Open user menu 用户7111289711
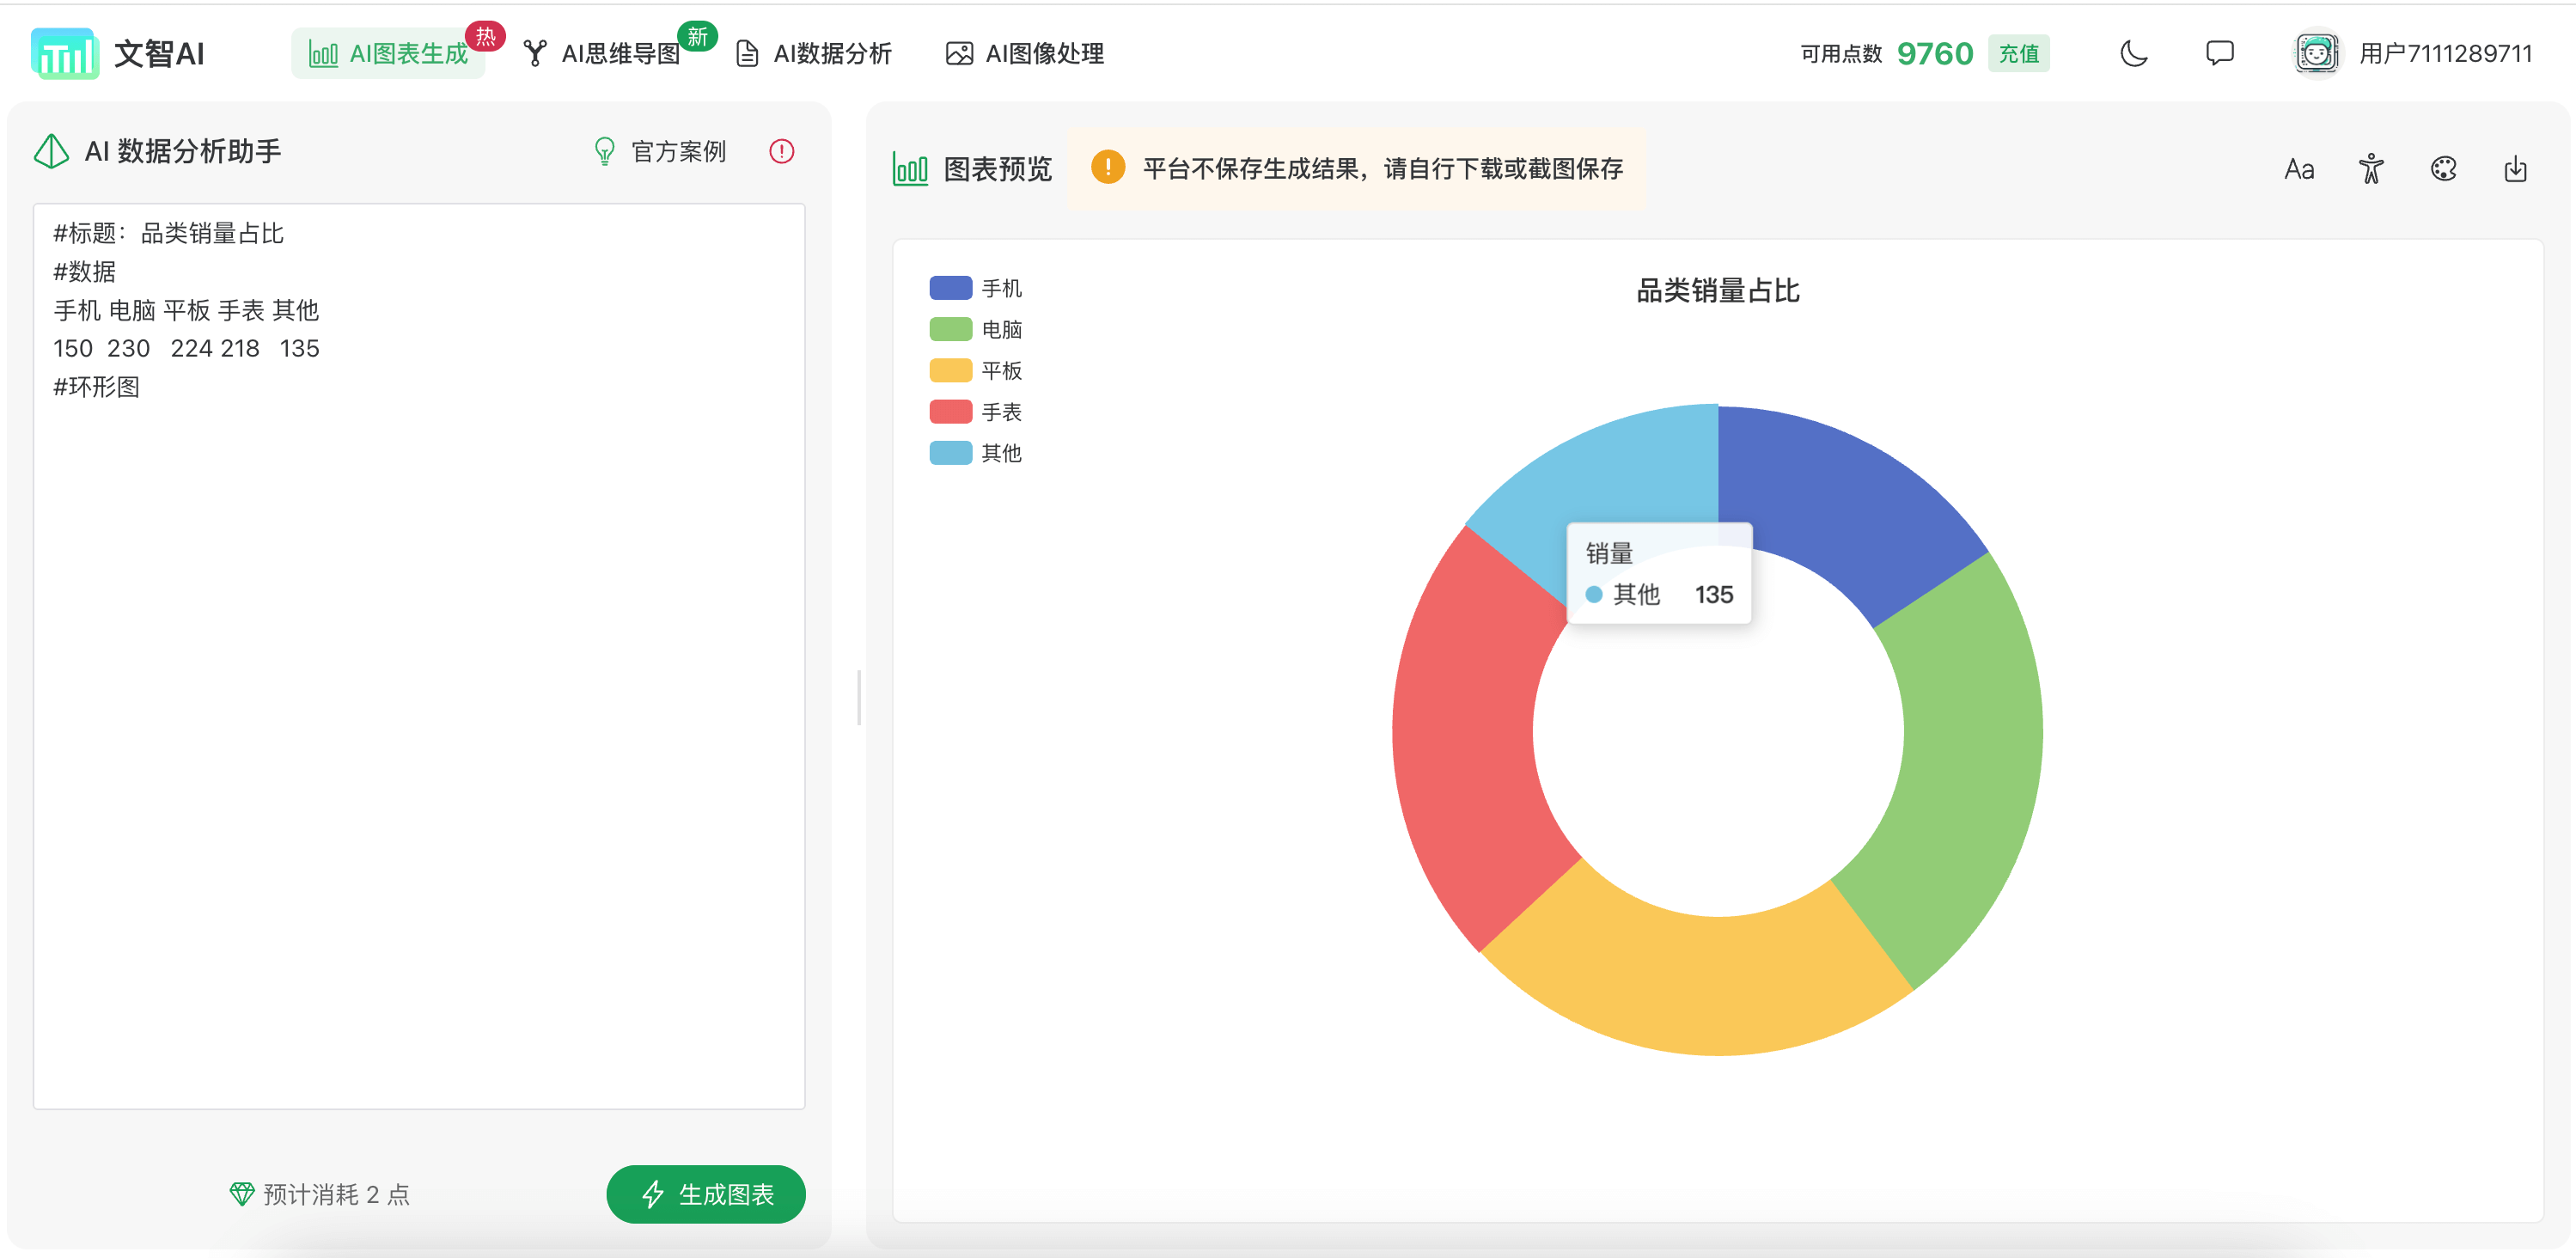 pos(2445,53)
